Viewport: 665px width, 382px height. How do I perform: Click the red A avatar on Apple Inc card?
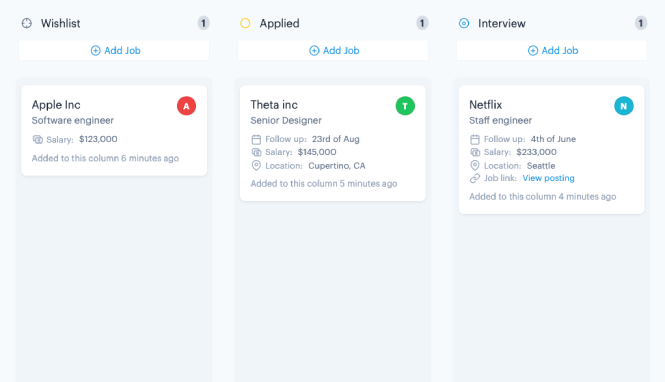187,106
